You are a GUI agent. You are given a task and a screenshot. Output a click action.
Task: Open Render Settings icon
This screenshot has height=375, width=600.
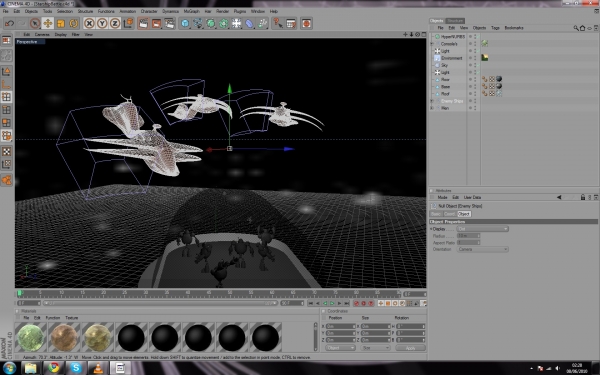click(x=169, y=24)
